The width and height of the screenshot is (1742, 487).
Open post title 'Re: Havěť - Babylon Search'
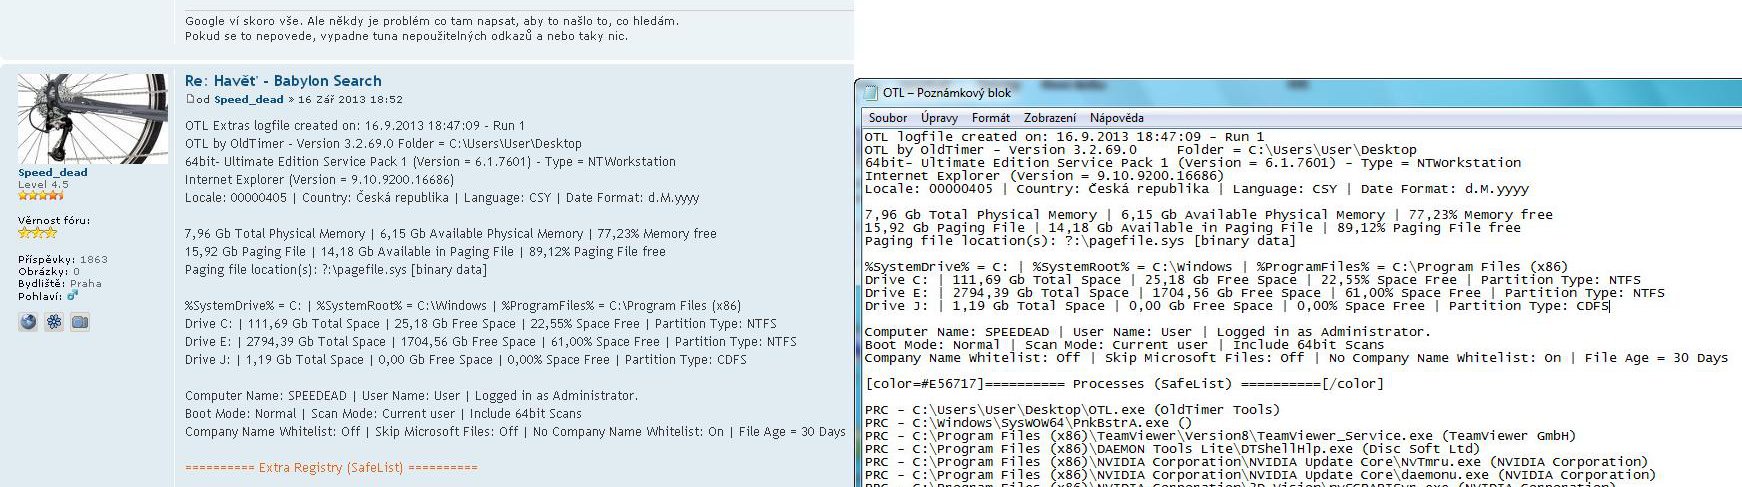click(x=283, y=81)
